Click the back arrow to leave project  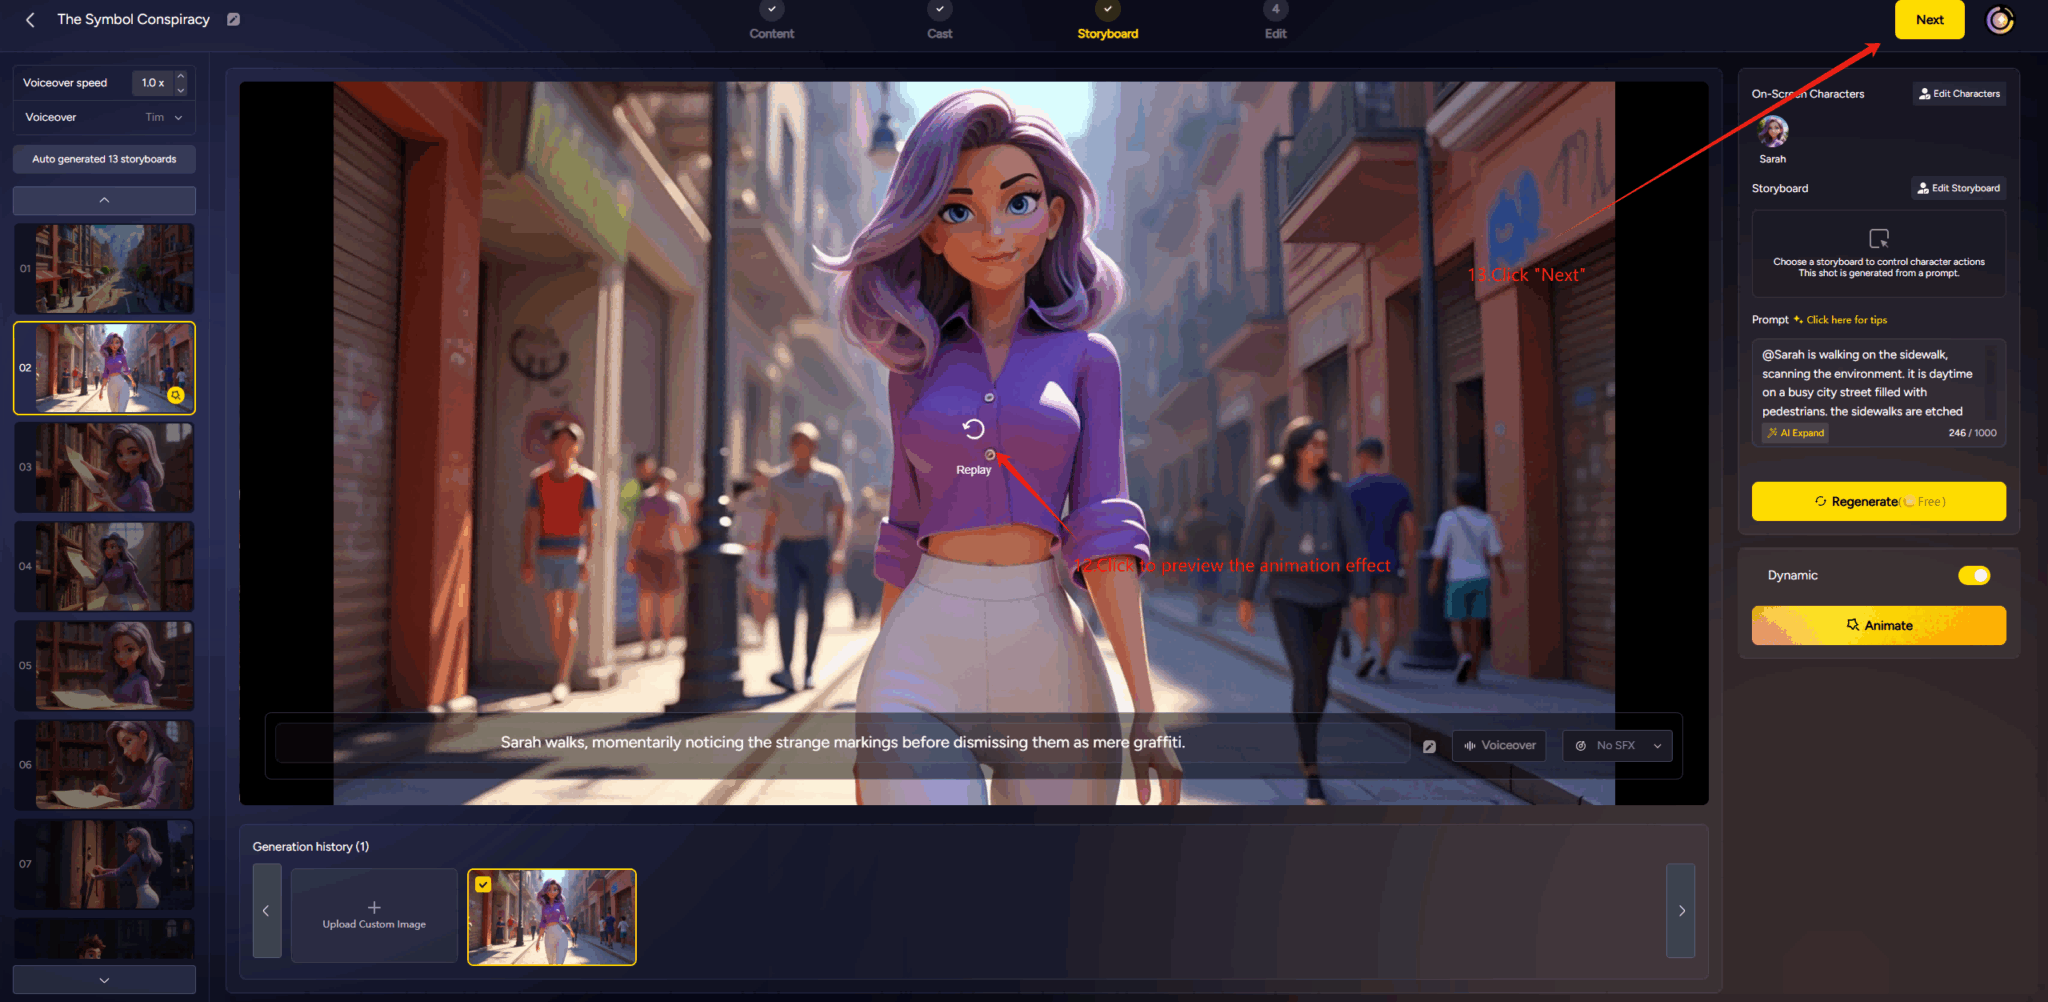pos(30,19)
